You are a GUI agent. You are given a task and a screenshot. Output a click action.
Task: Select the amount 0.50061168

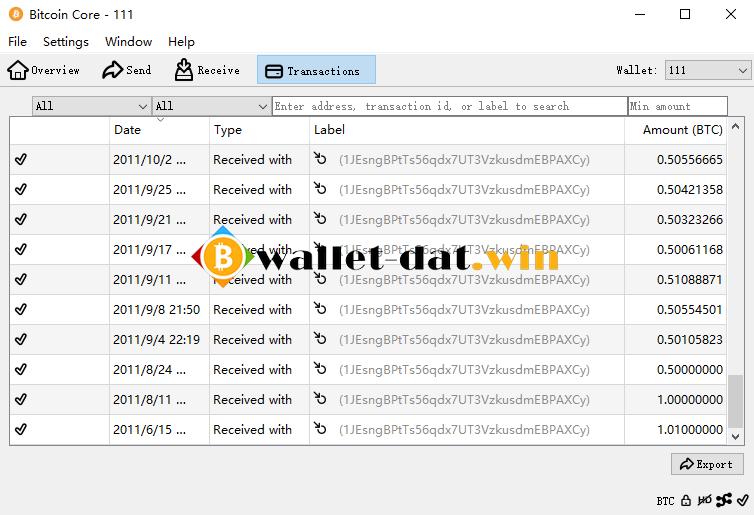tap(690, 250)
